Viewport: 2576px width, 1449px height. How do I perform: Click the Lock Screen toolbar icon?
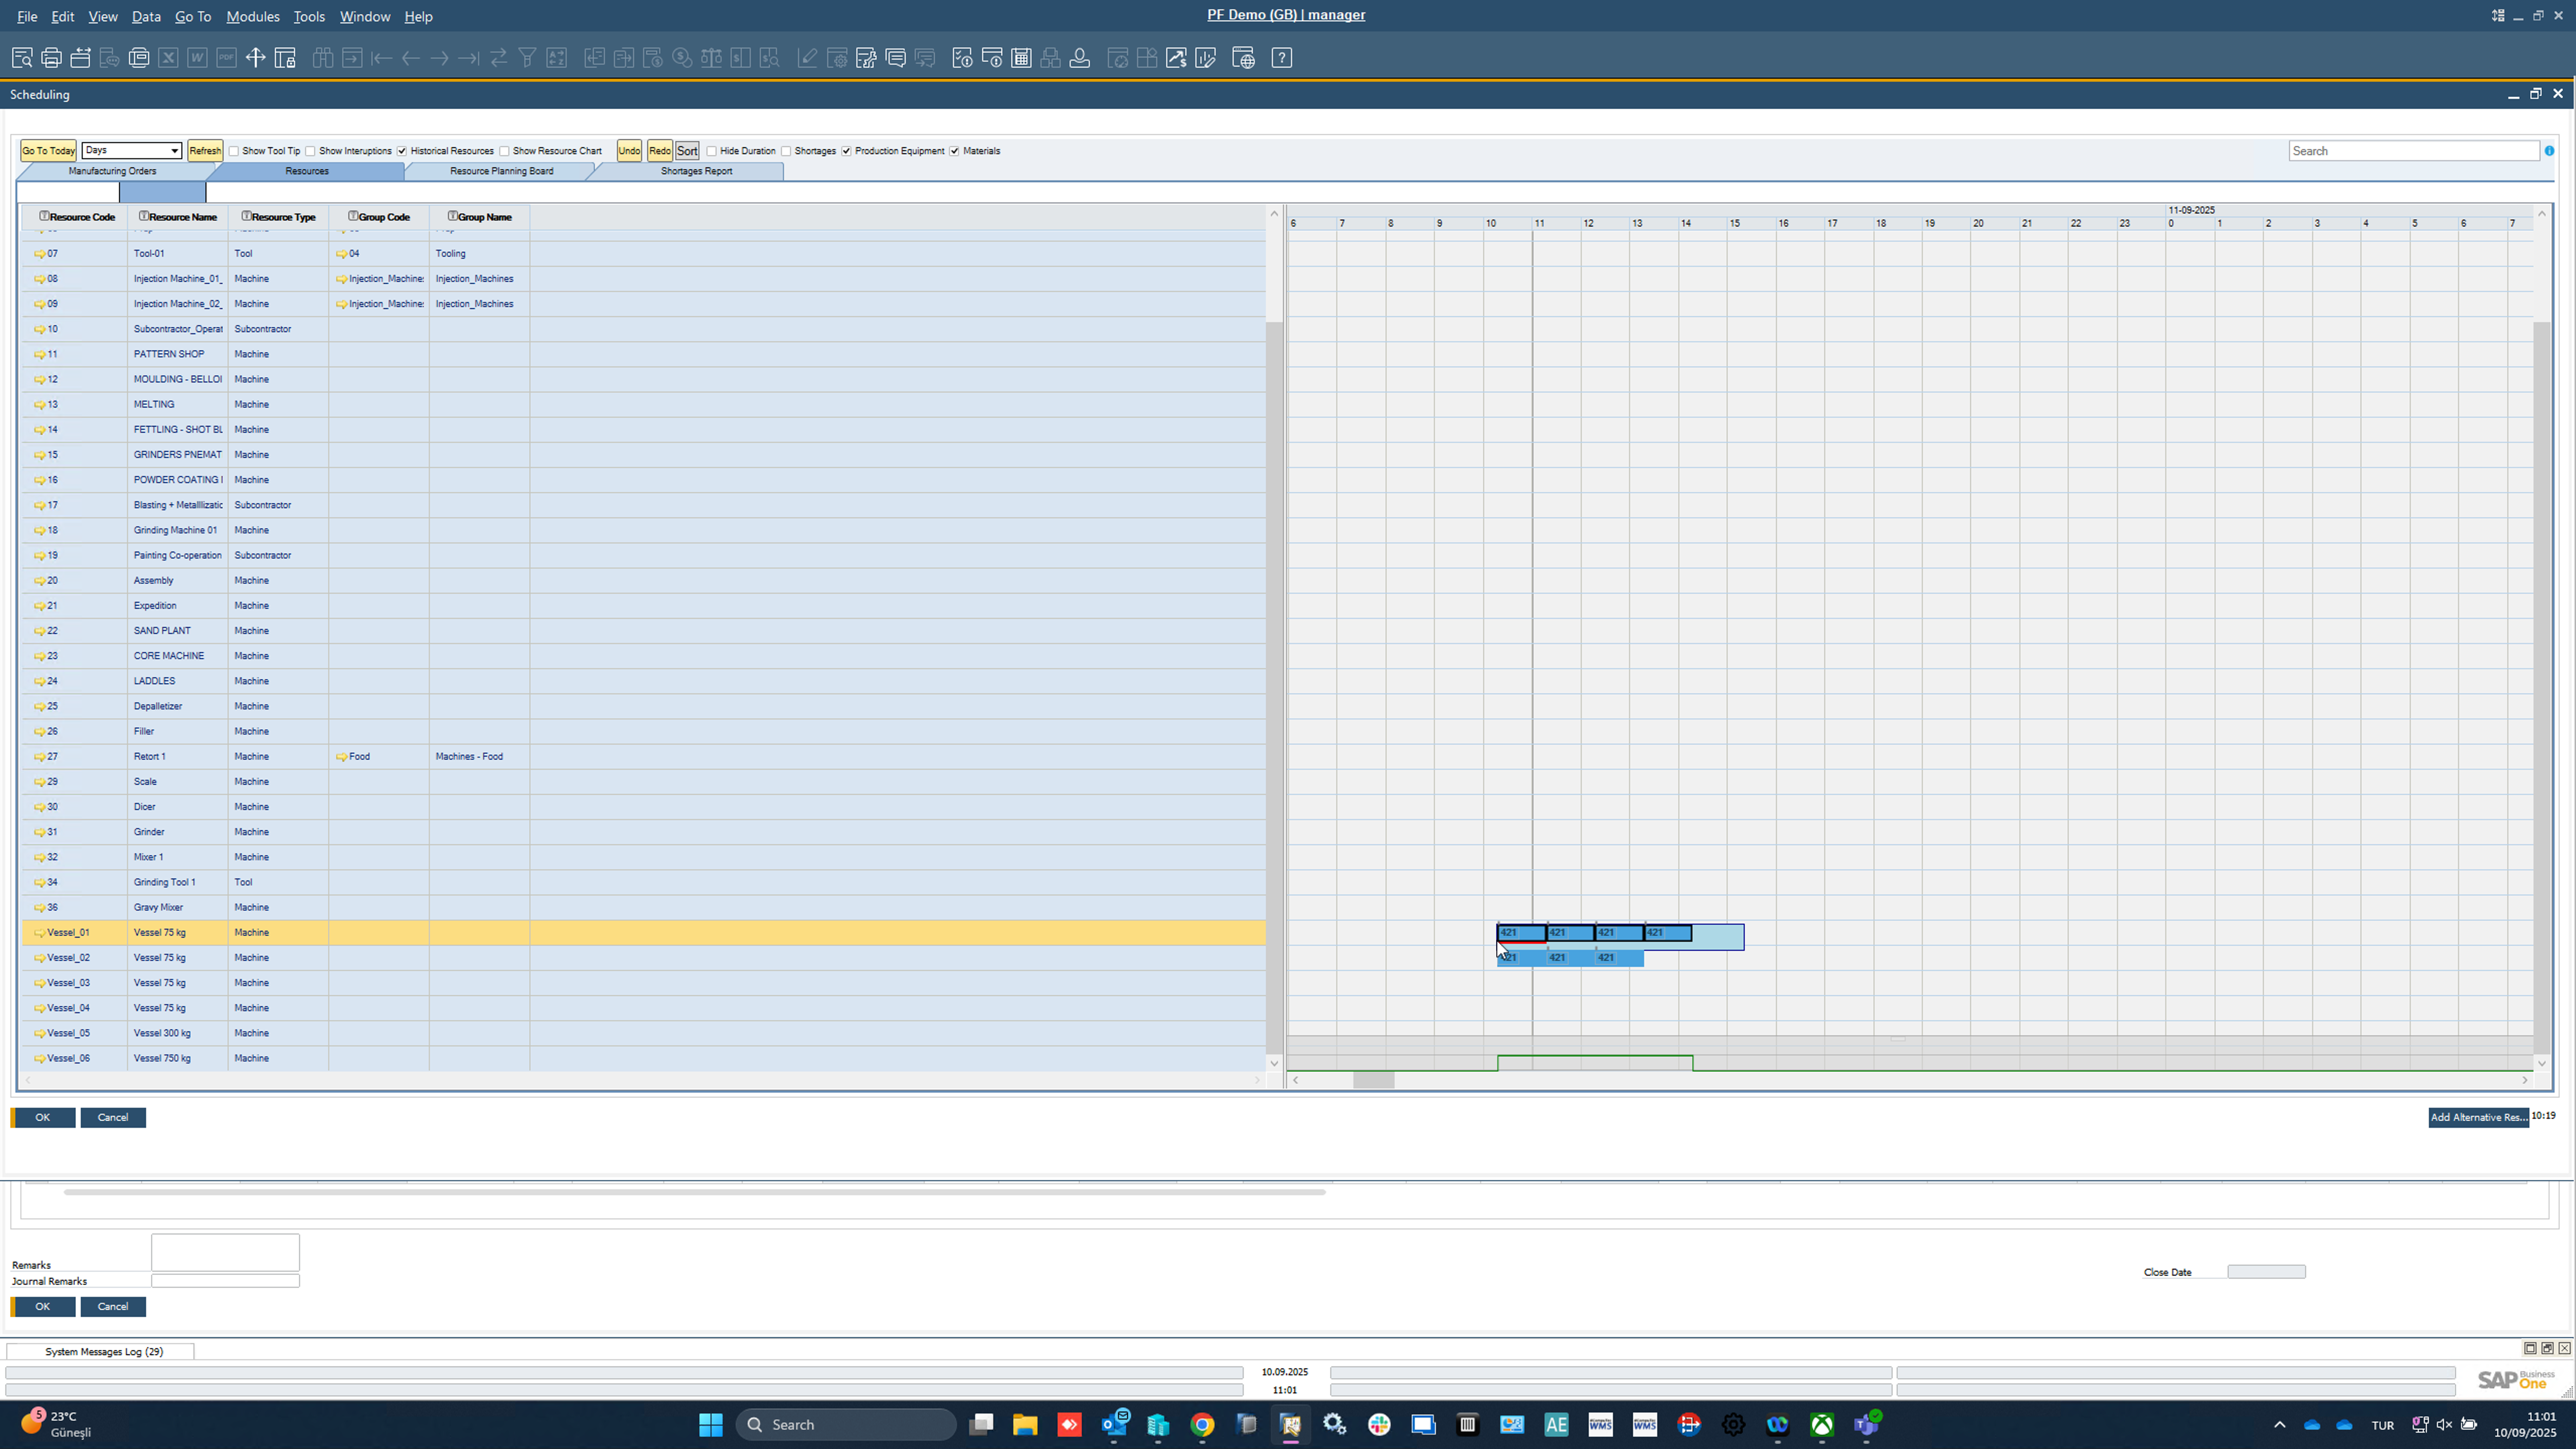click(x=285, y=58)
